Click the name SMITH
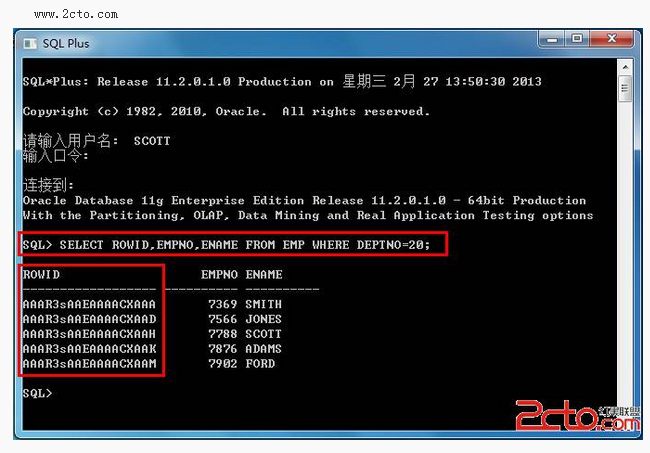650x453 pixels. pyautogui.click(x=263, y=304)
